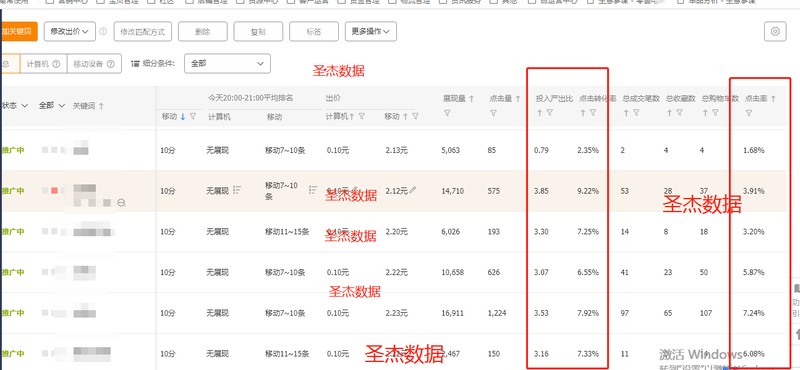800x370 pixels.
Task: Open filter for 移动 quality score column
Action: coord(193,116)
